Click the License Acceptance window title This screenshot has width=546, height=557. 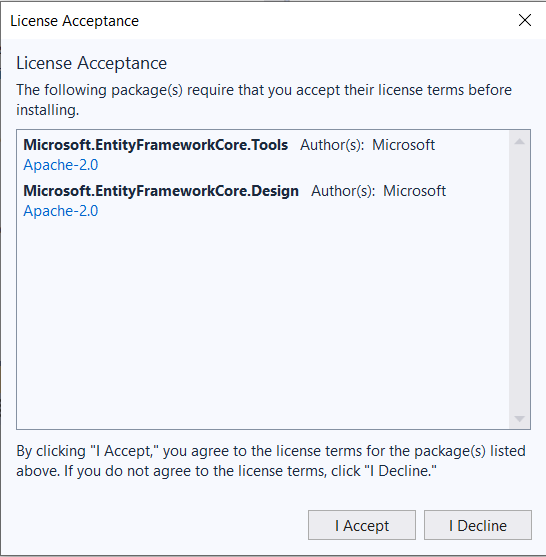coord(75,21)
